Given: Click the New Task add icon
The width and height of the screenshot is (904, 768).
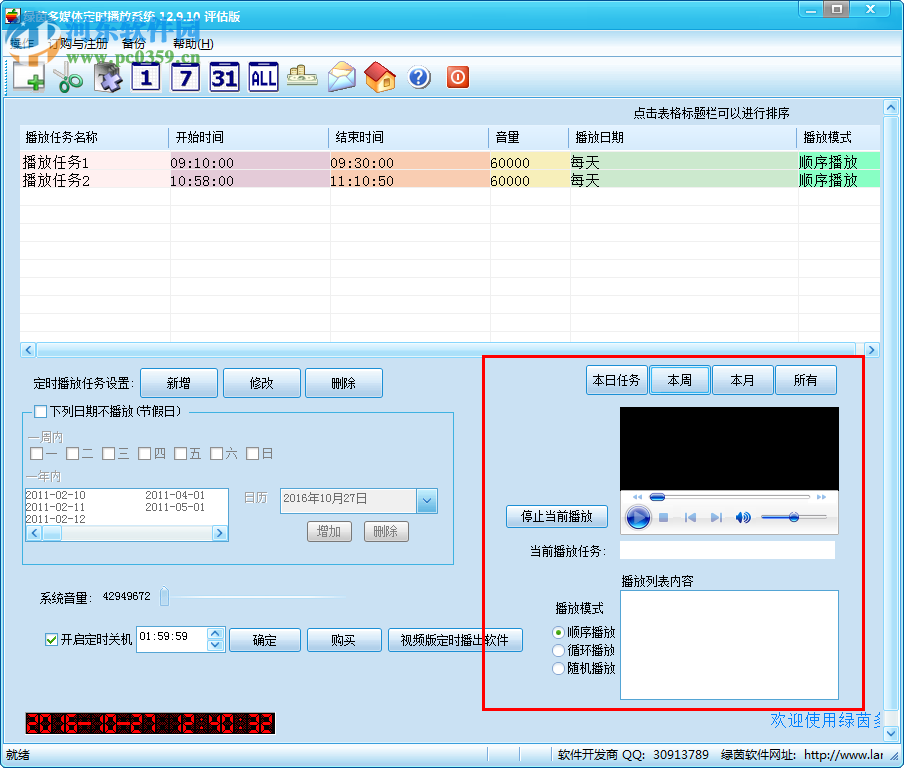Looking at the screenshot, I should coord(27,76).
